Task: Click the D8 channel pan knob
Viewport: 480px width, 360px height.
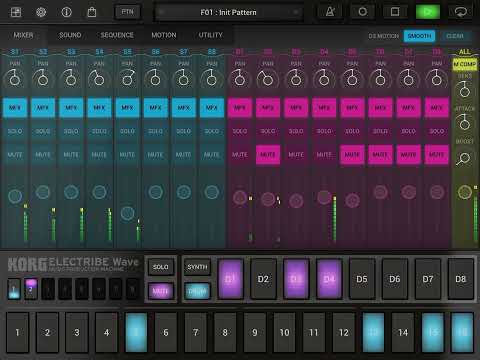Action: 436,79
